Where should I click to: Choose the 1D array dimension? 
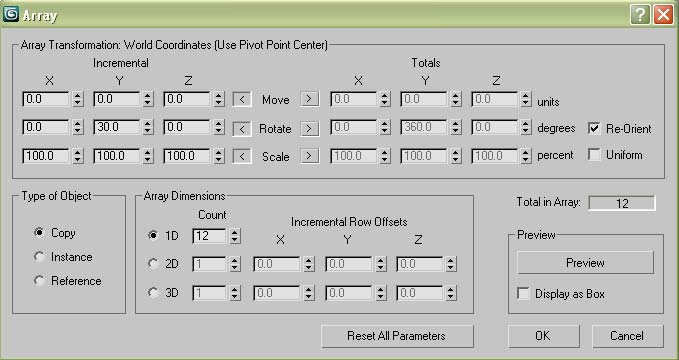tap(153, 236)
